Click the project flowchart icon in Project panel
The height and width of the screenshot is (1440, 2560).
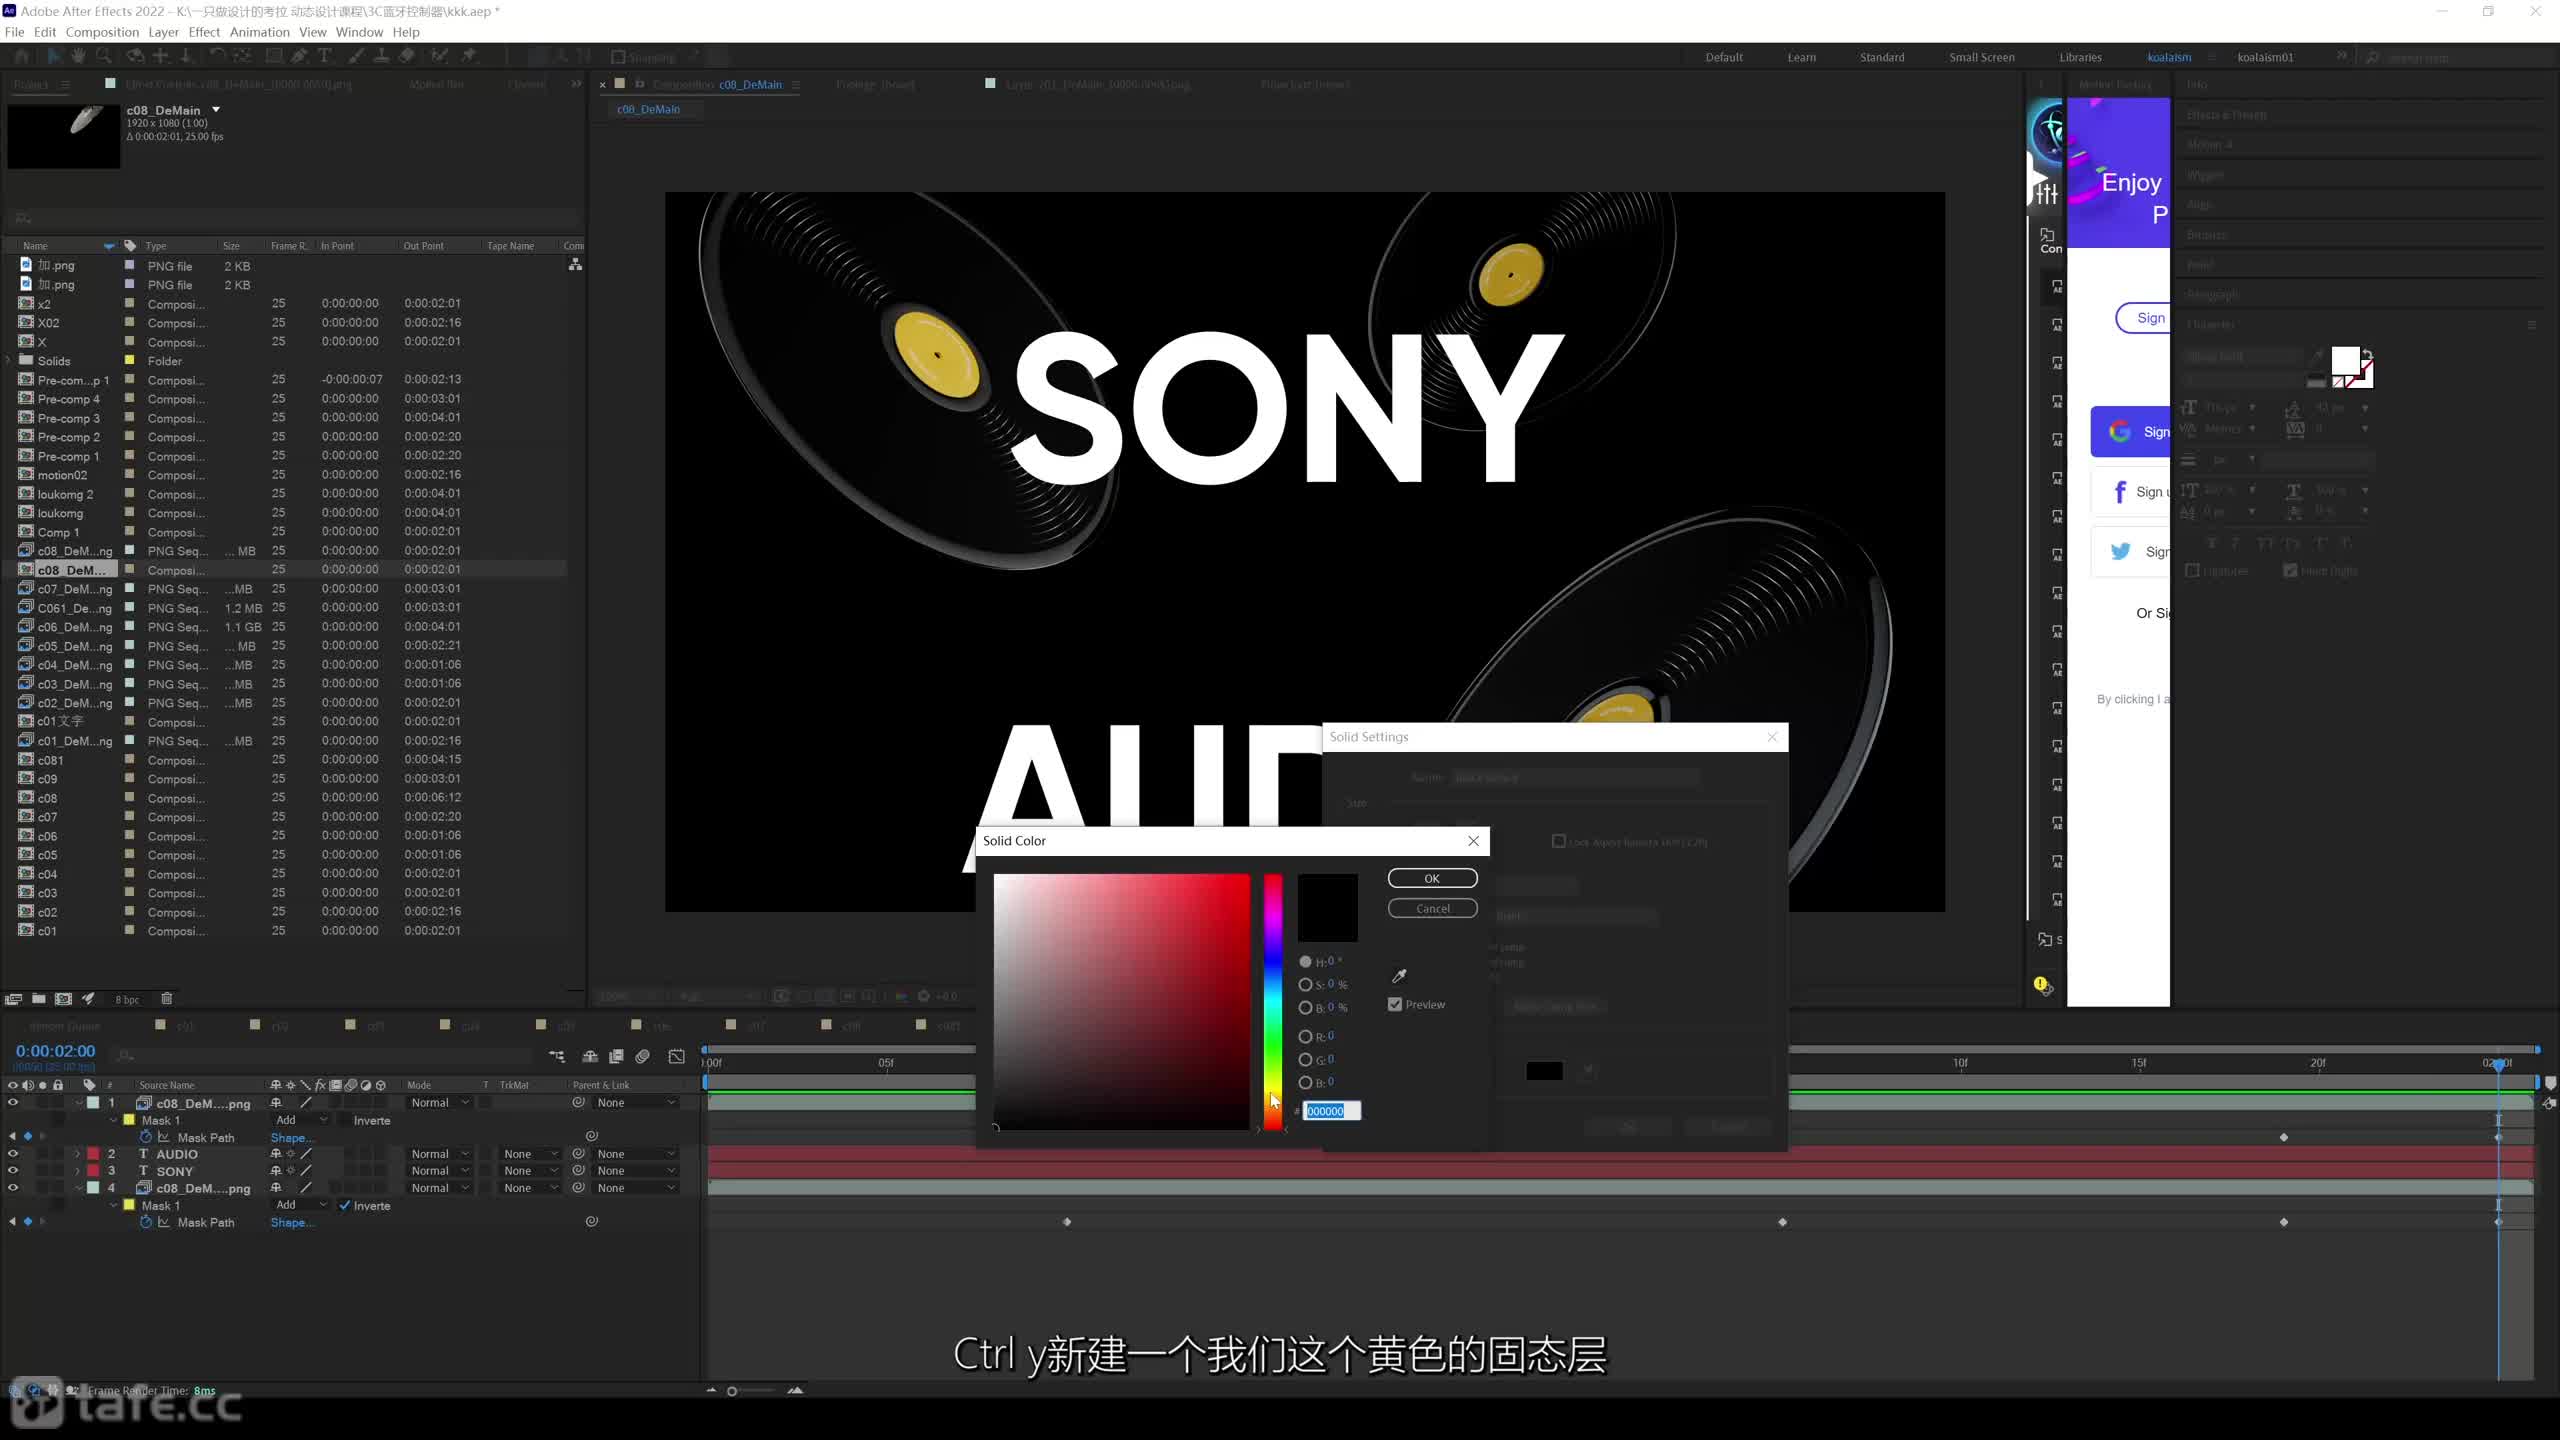click(575, 264)
